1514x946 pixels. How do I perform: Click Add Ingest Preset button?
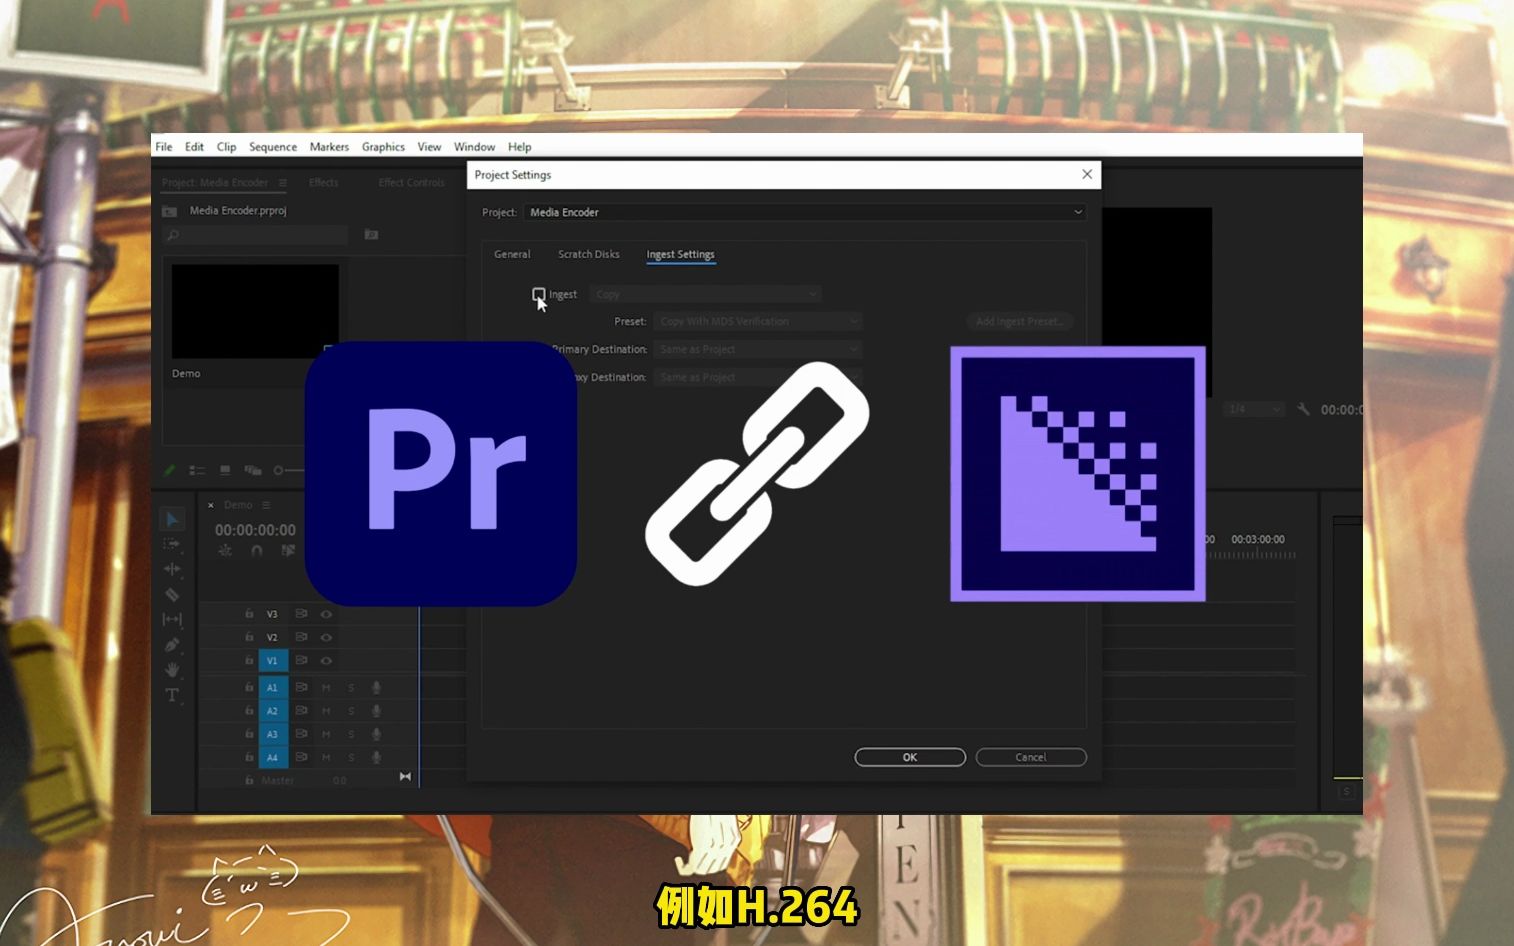click(1019, 321)
